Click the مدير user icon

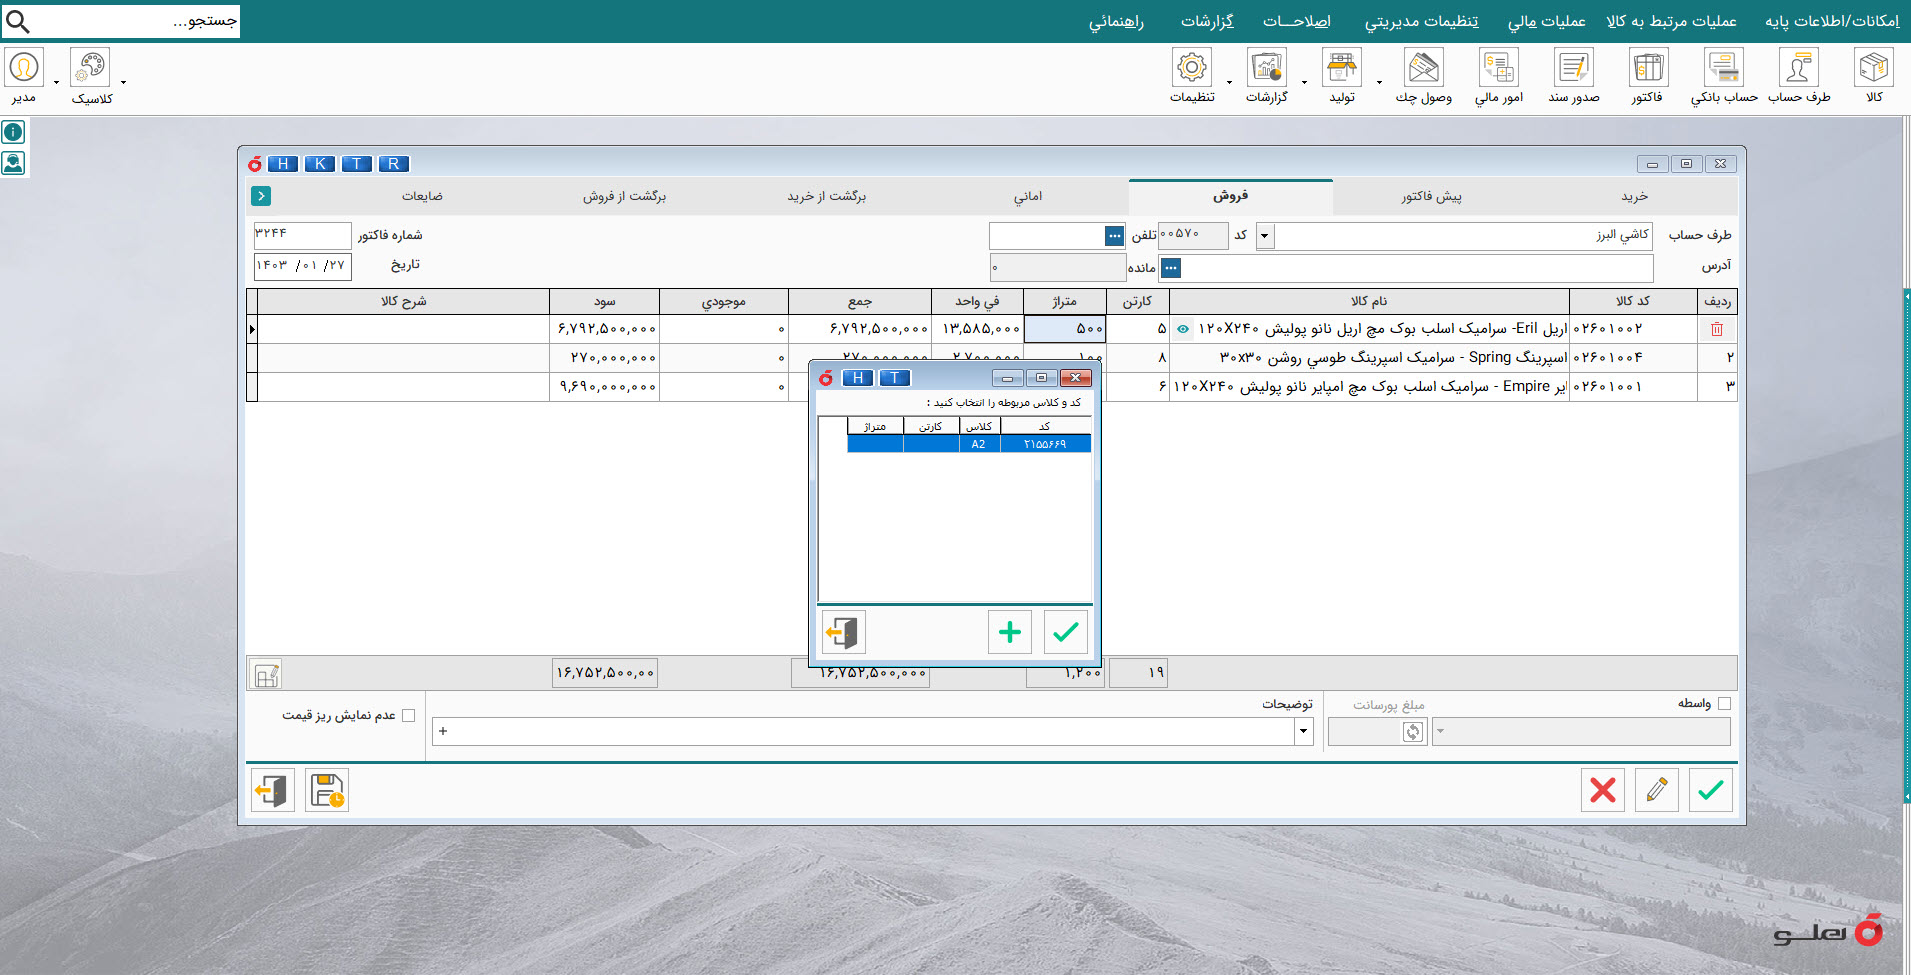pyautogui.click(x=23, y=67)
